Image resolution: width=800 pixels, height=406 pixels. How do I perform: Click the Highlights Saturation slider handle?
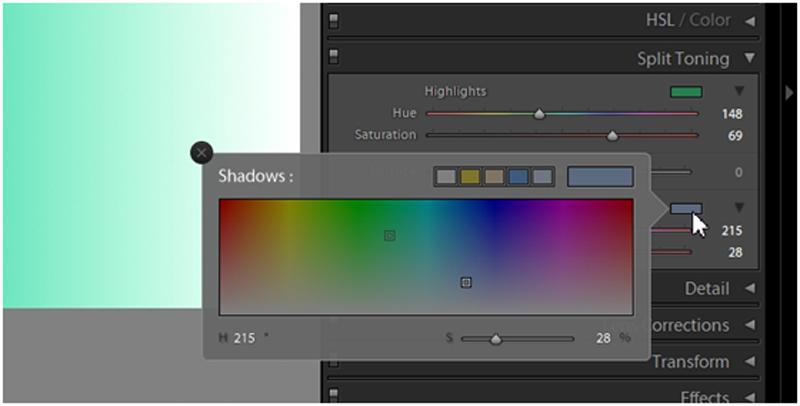click(x=612, y=136)
